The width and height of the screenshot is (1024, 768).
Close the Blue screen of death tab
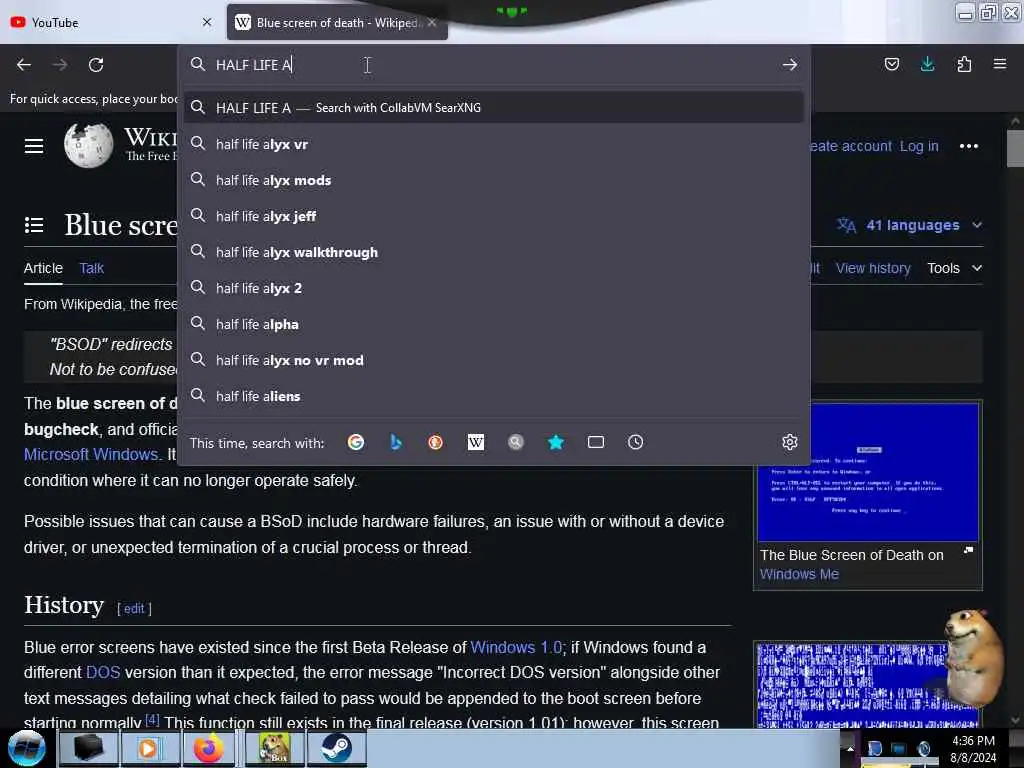[x=432, y=22]
